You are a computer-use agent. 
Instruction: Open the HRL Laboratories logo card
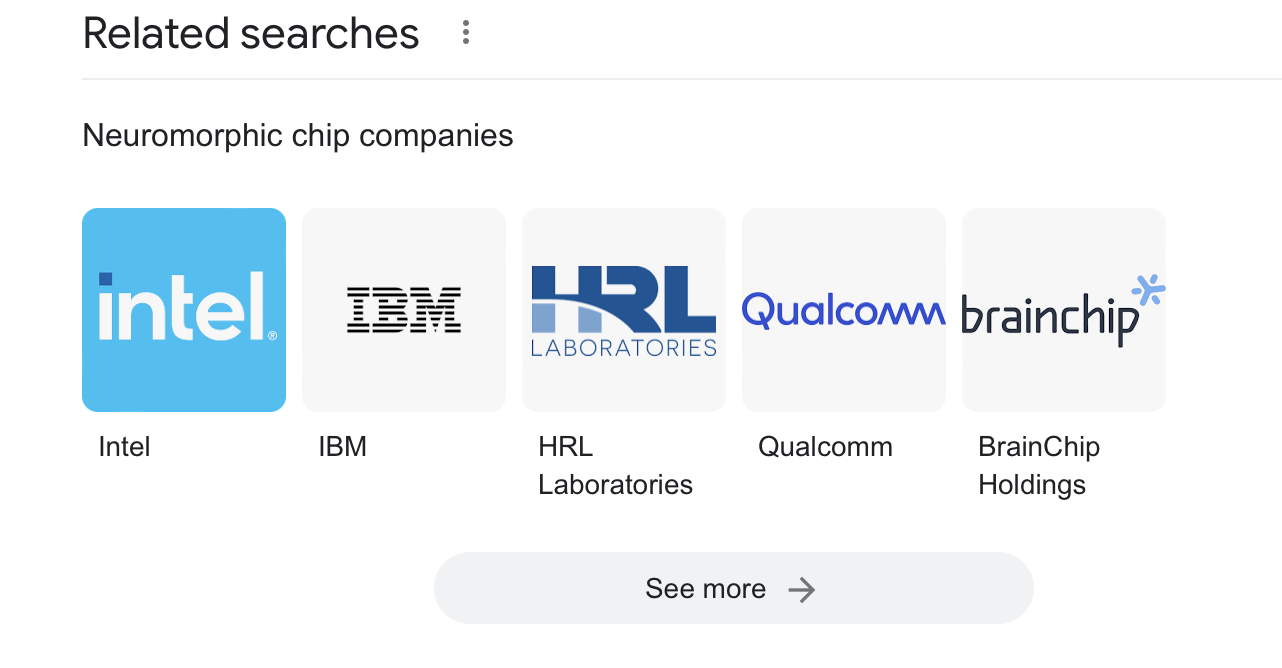point(624,310)
